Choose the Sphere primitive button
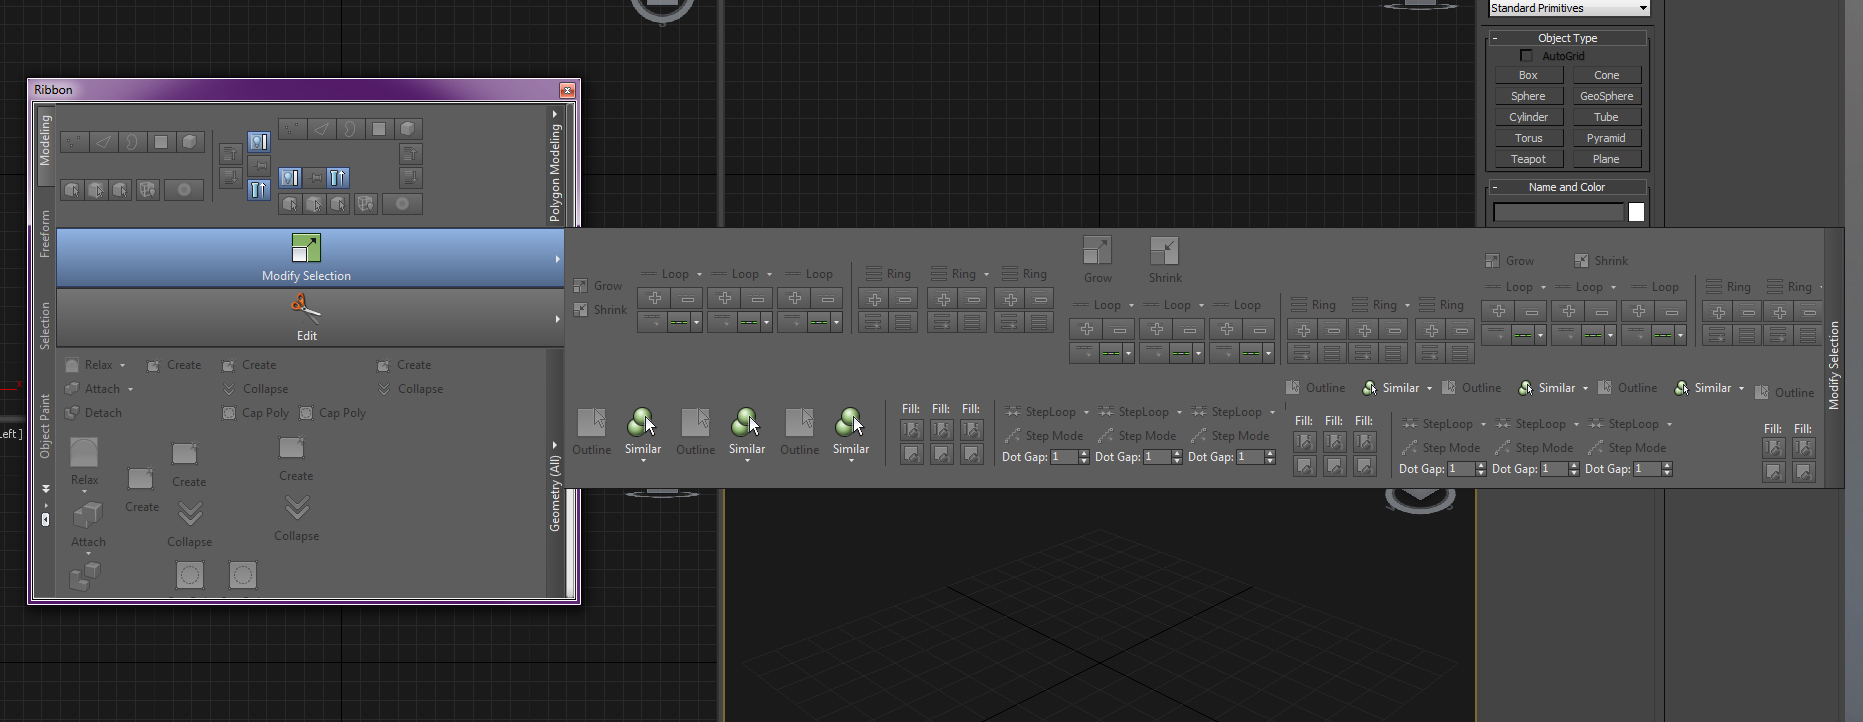This screenshot has width=1863, height=722. 1528,96
